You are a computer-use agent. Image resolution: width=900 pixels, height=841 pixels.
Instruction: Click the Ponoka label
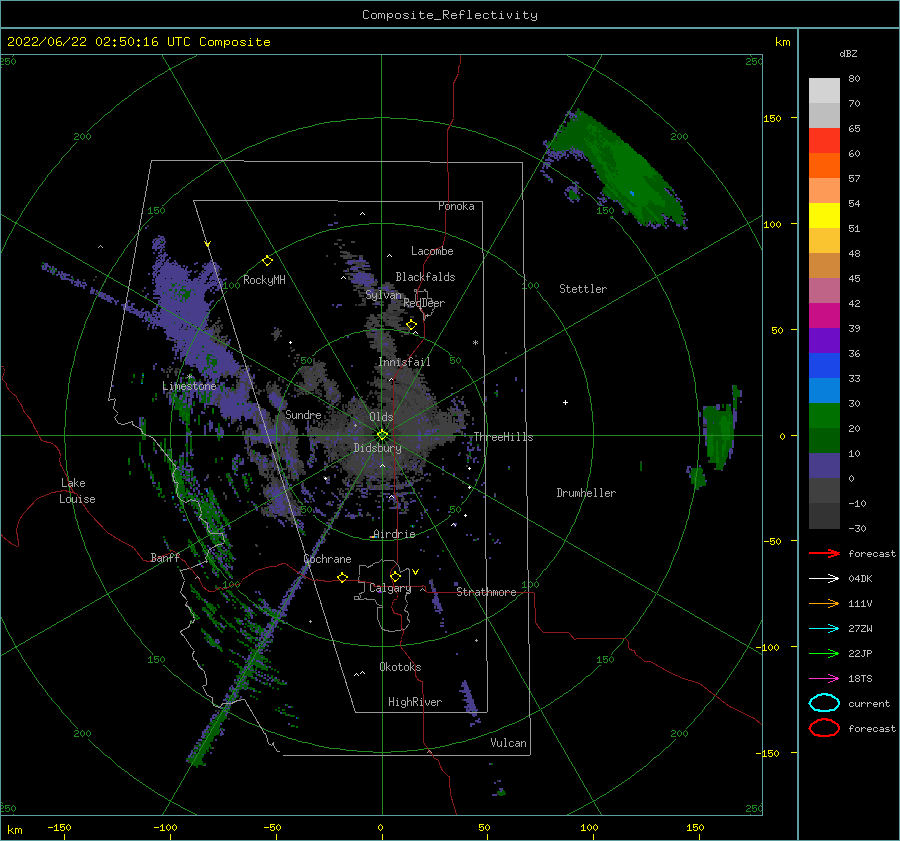click(456, 206)
